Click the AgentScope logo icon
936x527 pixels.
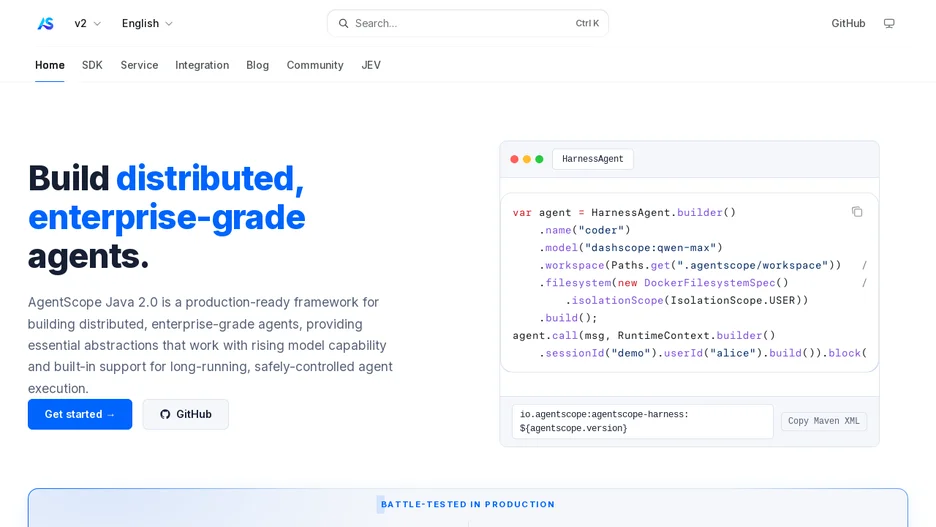pyautogui.click(x=45, y=23)
